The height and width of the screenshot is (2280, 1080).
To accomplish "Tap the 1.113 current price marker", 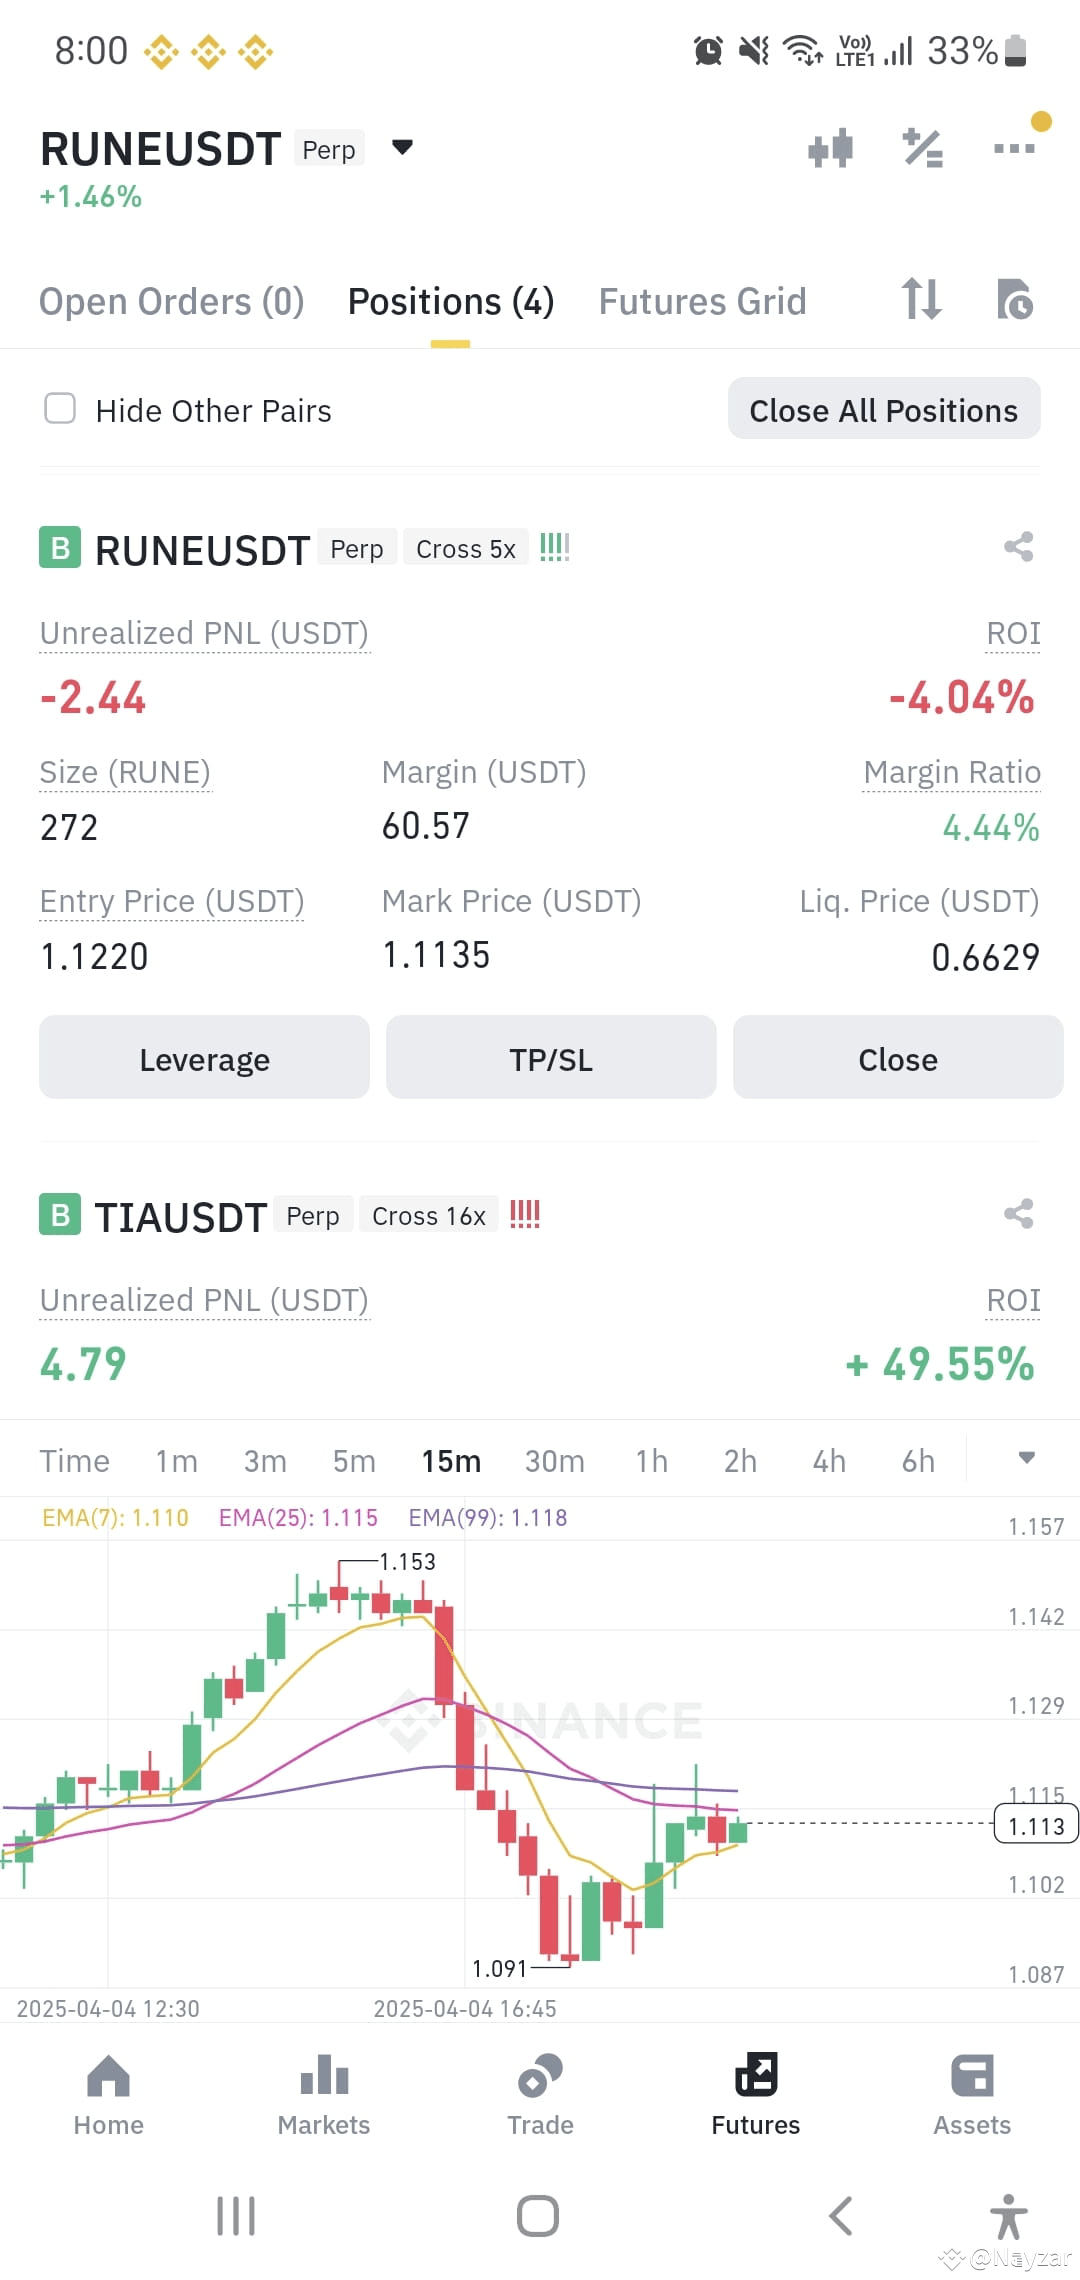I will pyautogui.click(x=1035, y=1825).
